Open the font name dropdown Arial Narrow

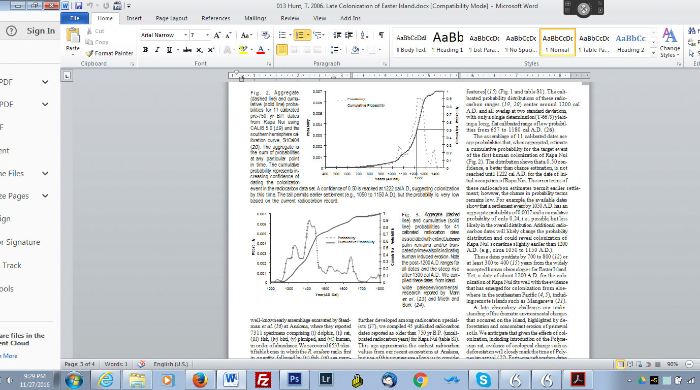[185, 35]
